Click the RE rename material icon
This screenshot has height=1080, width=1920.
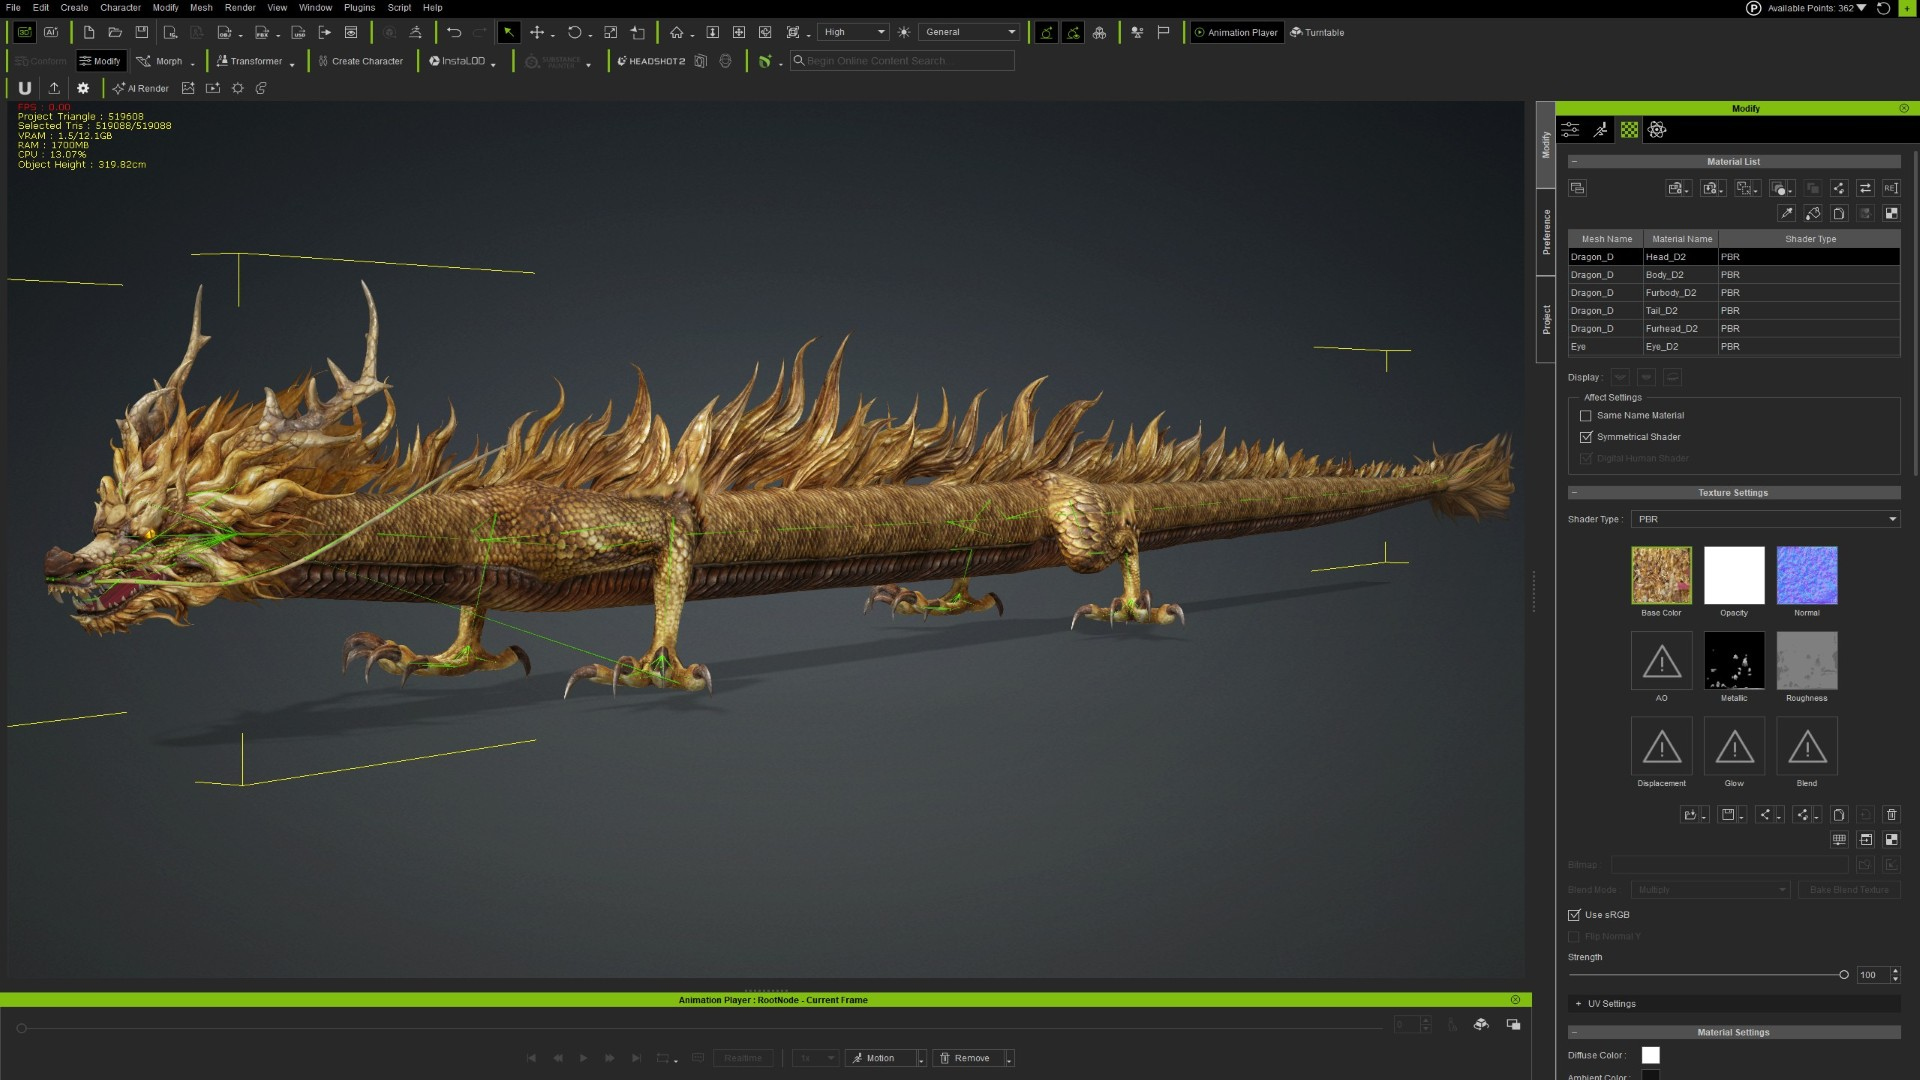1891,188
